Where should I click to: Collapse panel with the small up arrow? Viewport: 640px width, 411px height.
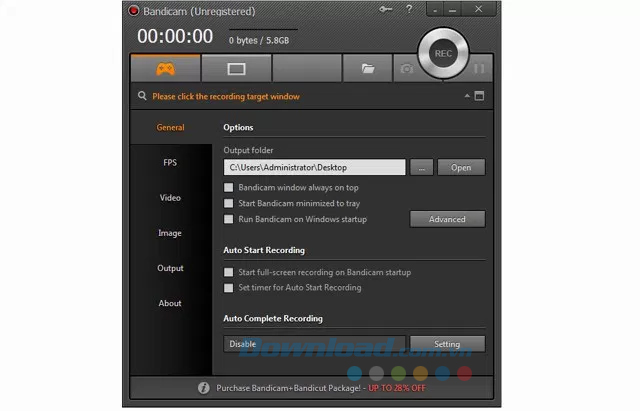pyautogui.click(x=467, y=96)
